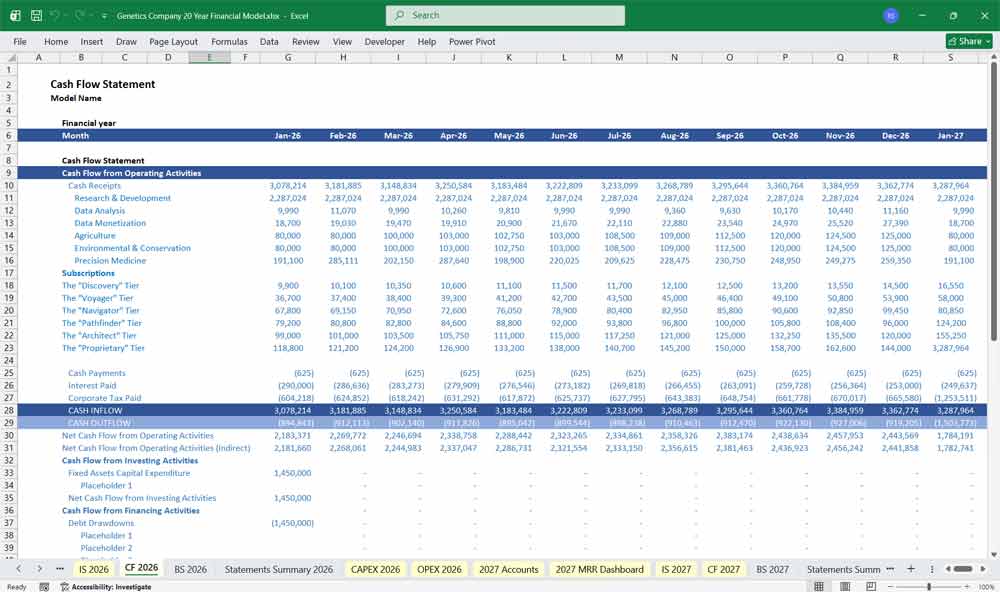Viewport: 1000px width, 592px height.
Task: Open the Power Pivot ribbon tab
Action: (x=472, y=41)
